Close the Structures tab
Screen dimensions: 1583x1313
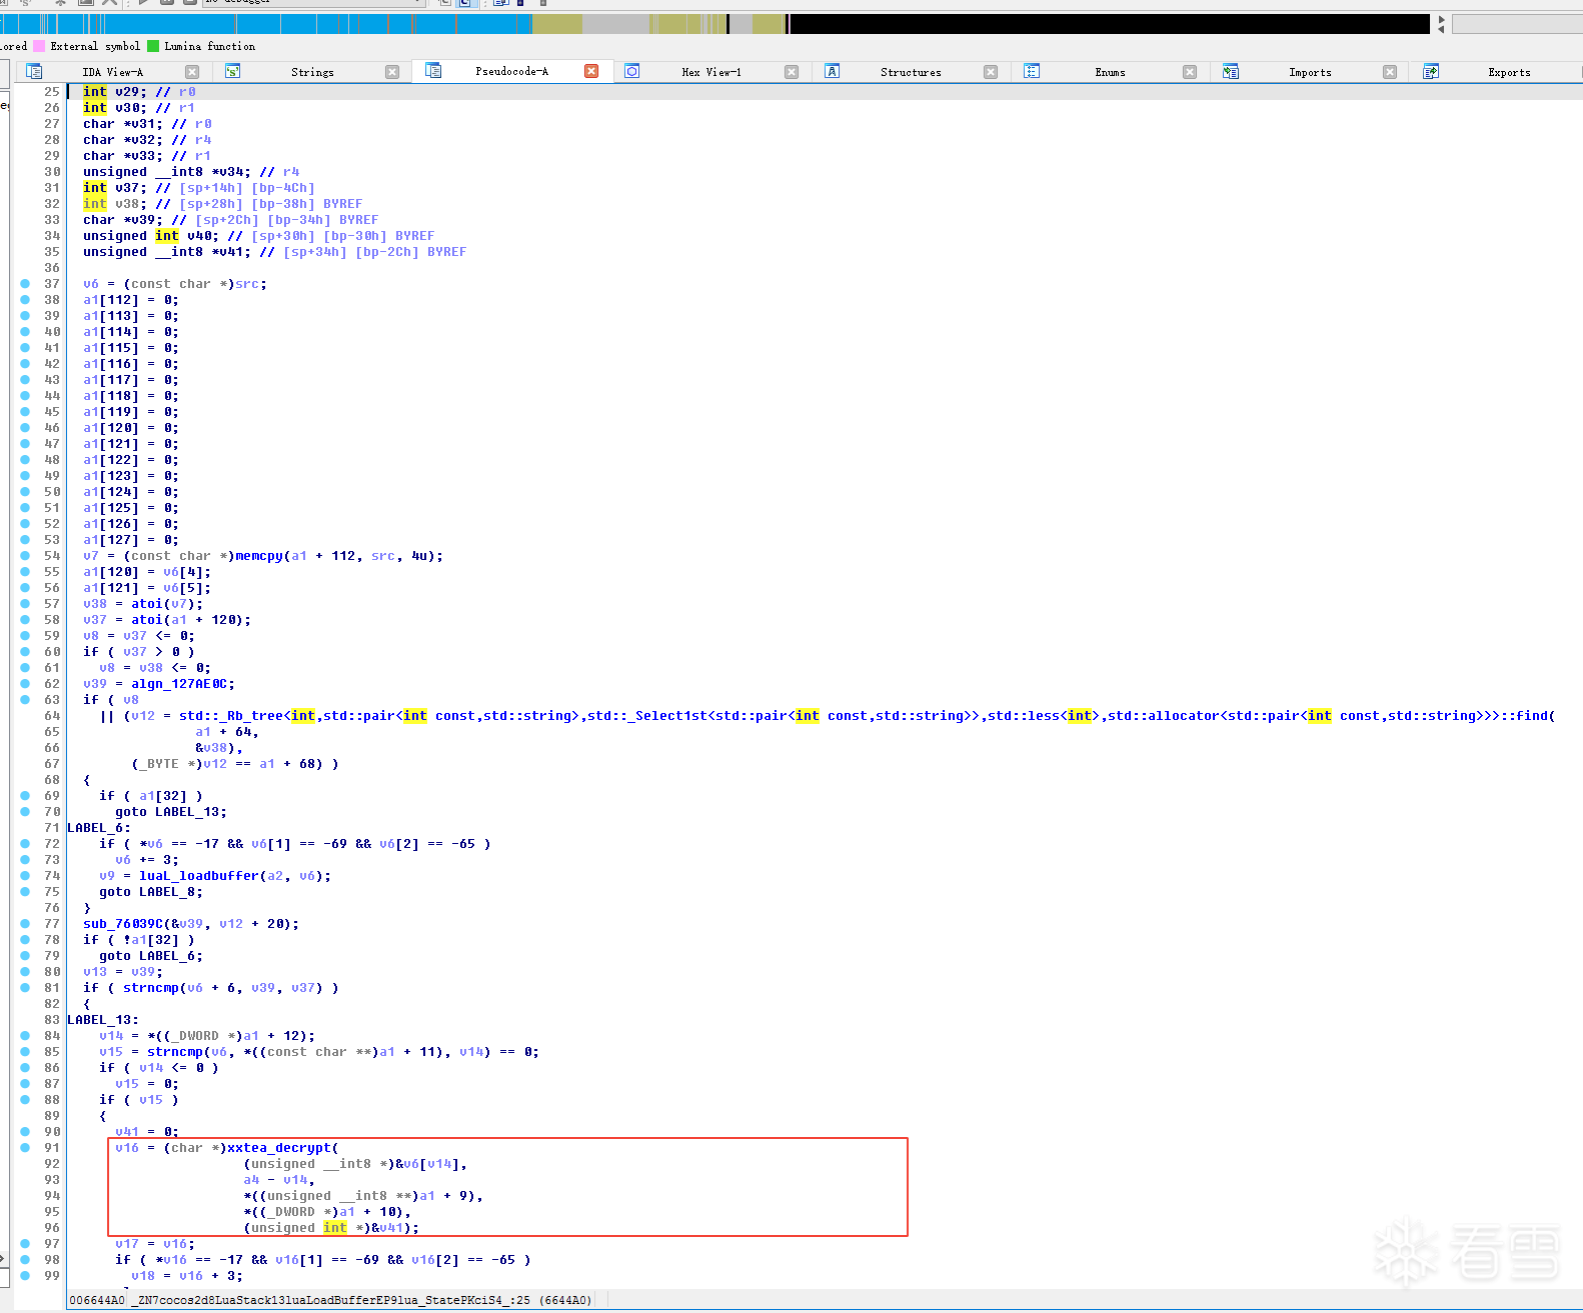click(x=990, y=72)
